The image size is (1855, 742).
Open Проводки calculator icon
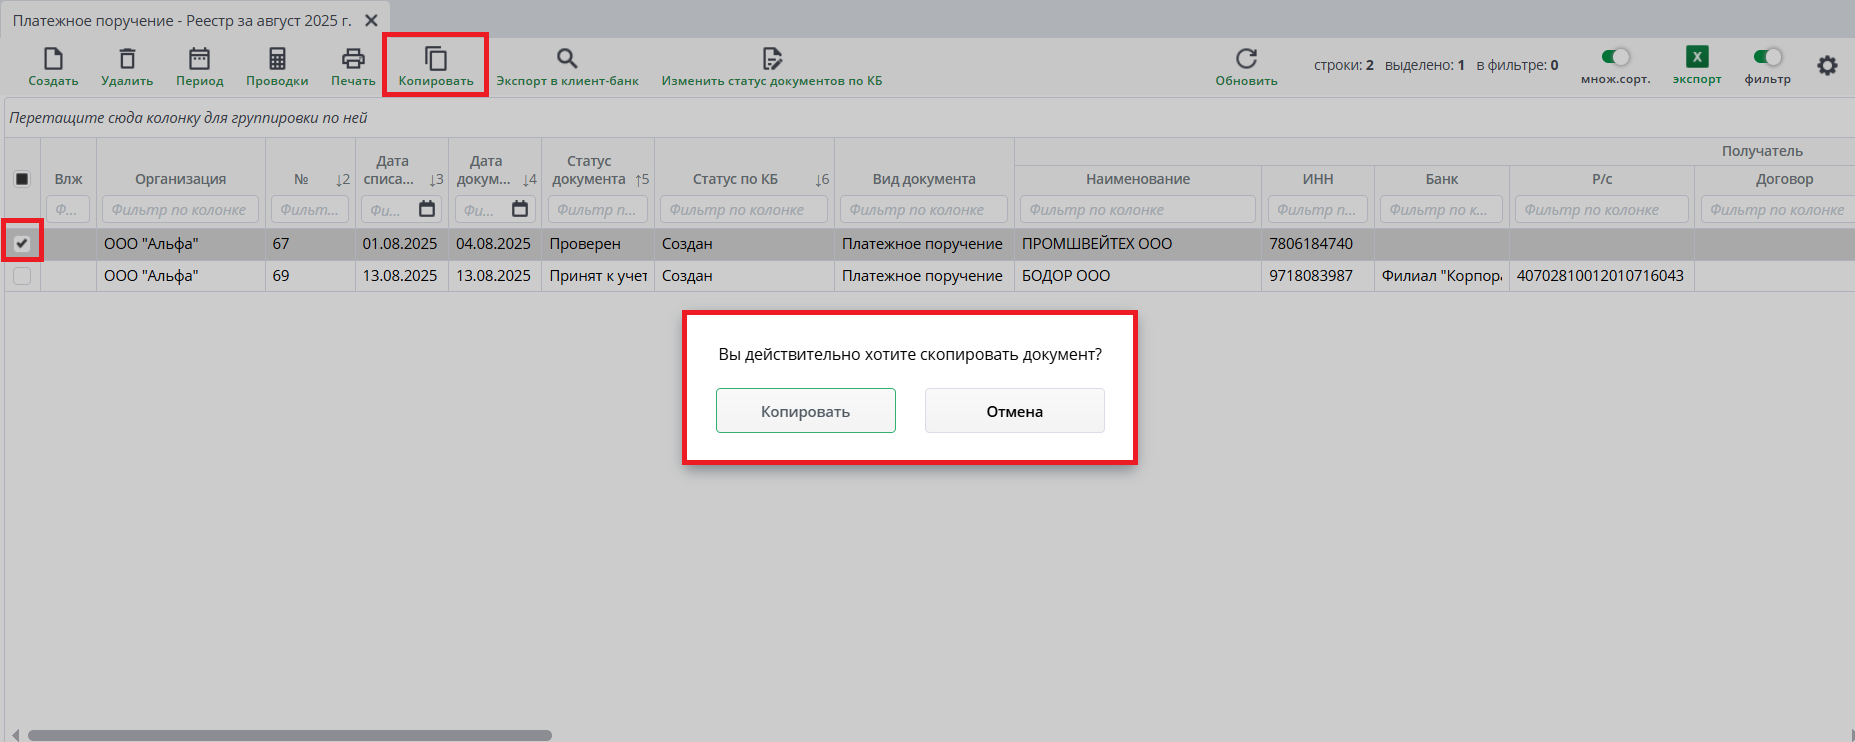coord(277,59)
